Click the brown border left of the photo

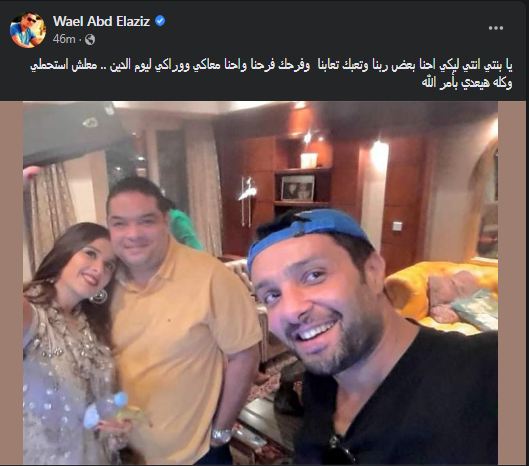[x=11, y=283]
